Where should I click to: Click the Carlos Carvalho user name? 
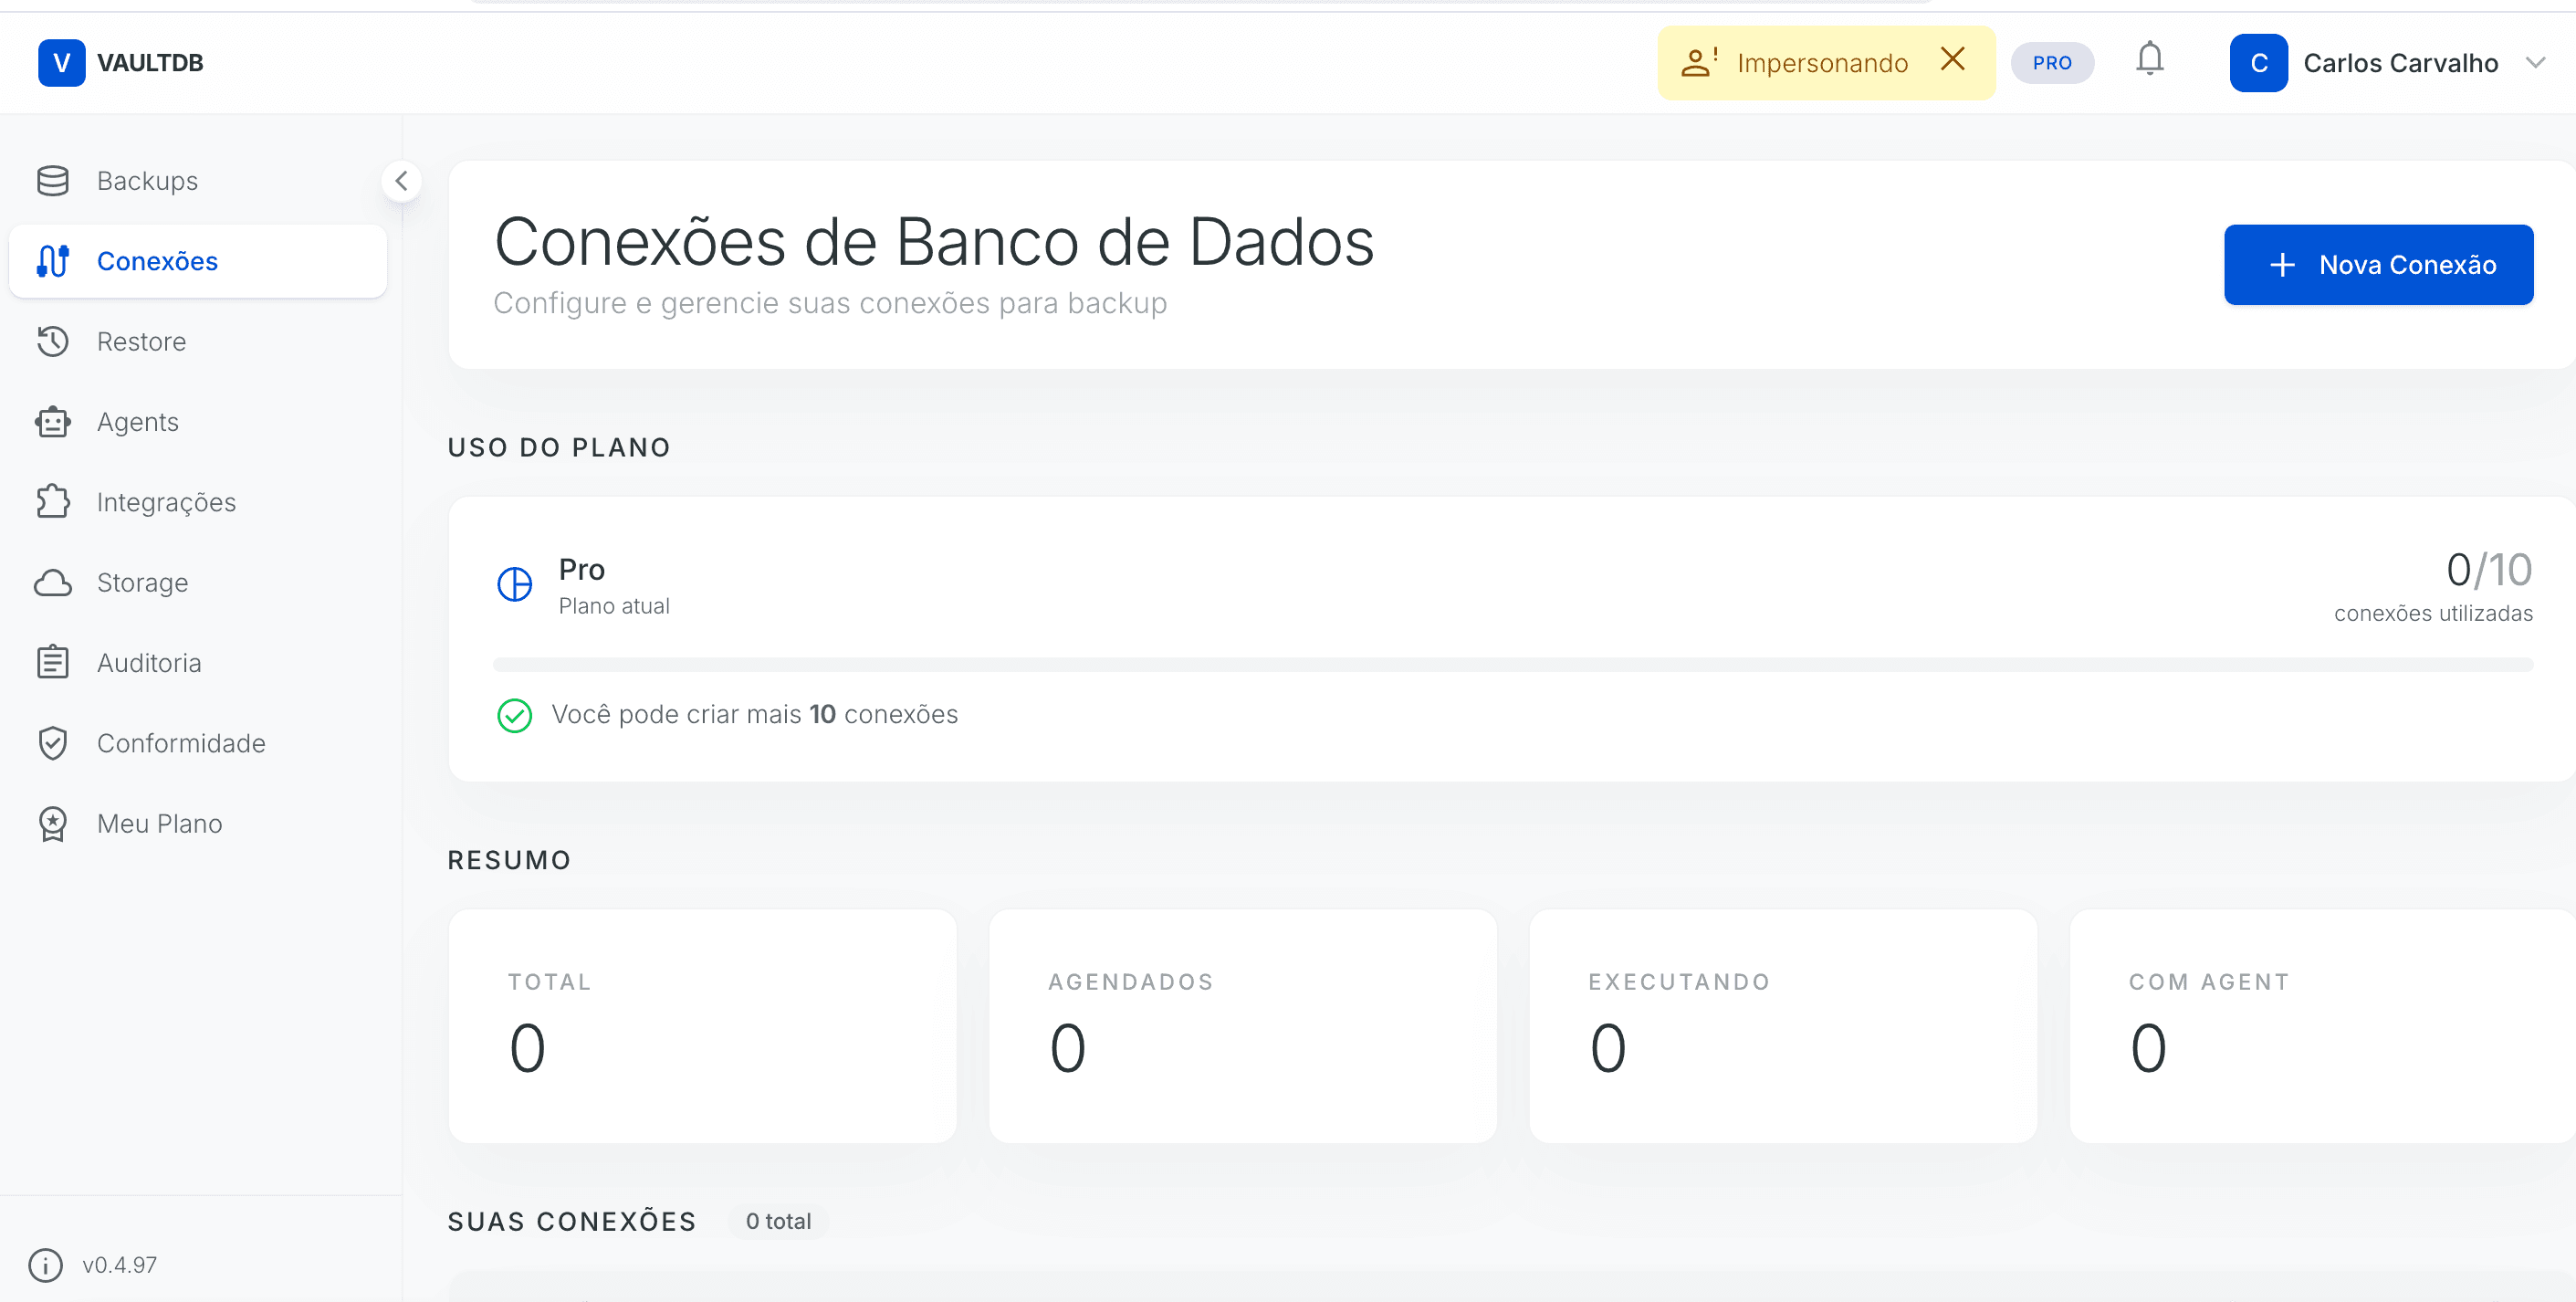click(x=2400, y=63)
